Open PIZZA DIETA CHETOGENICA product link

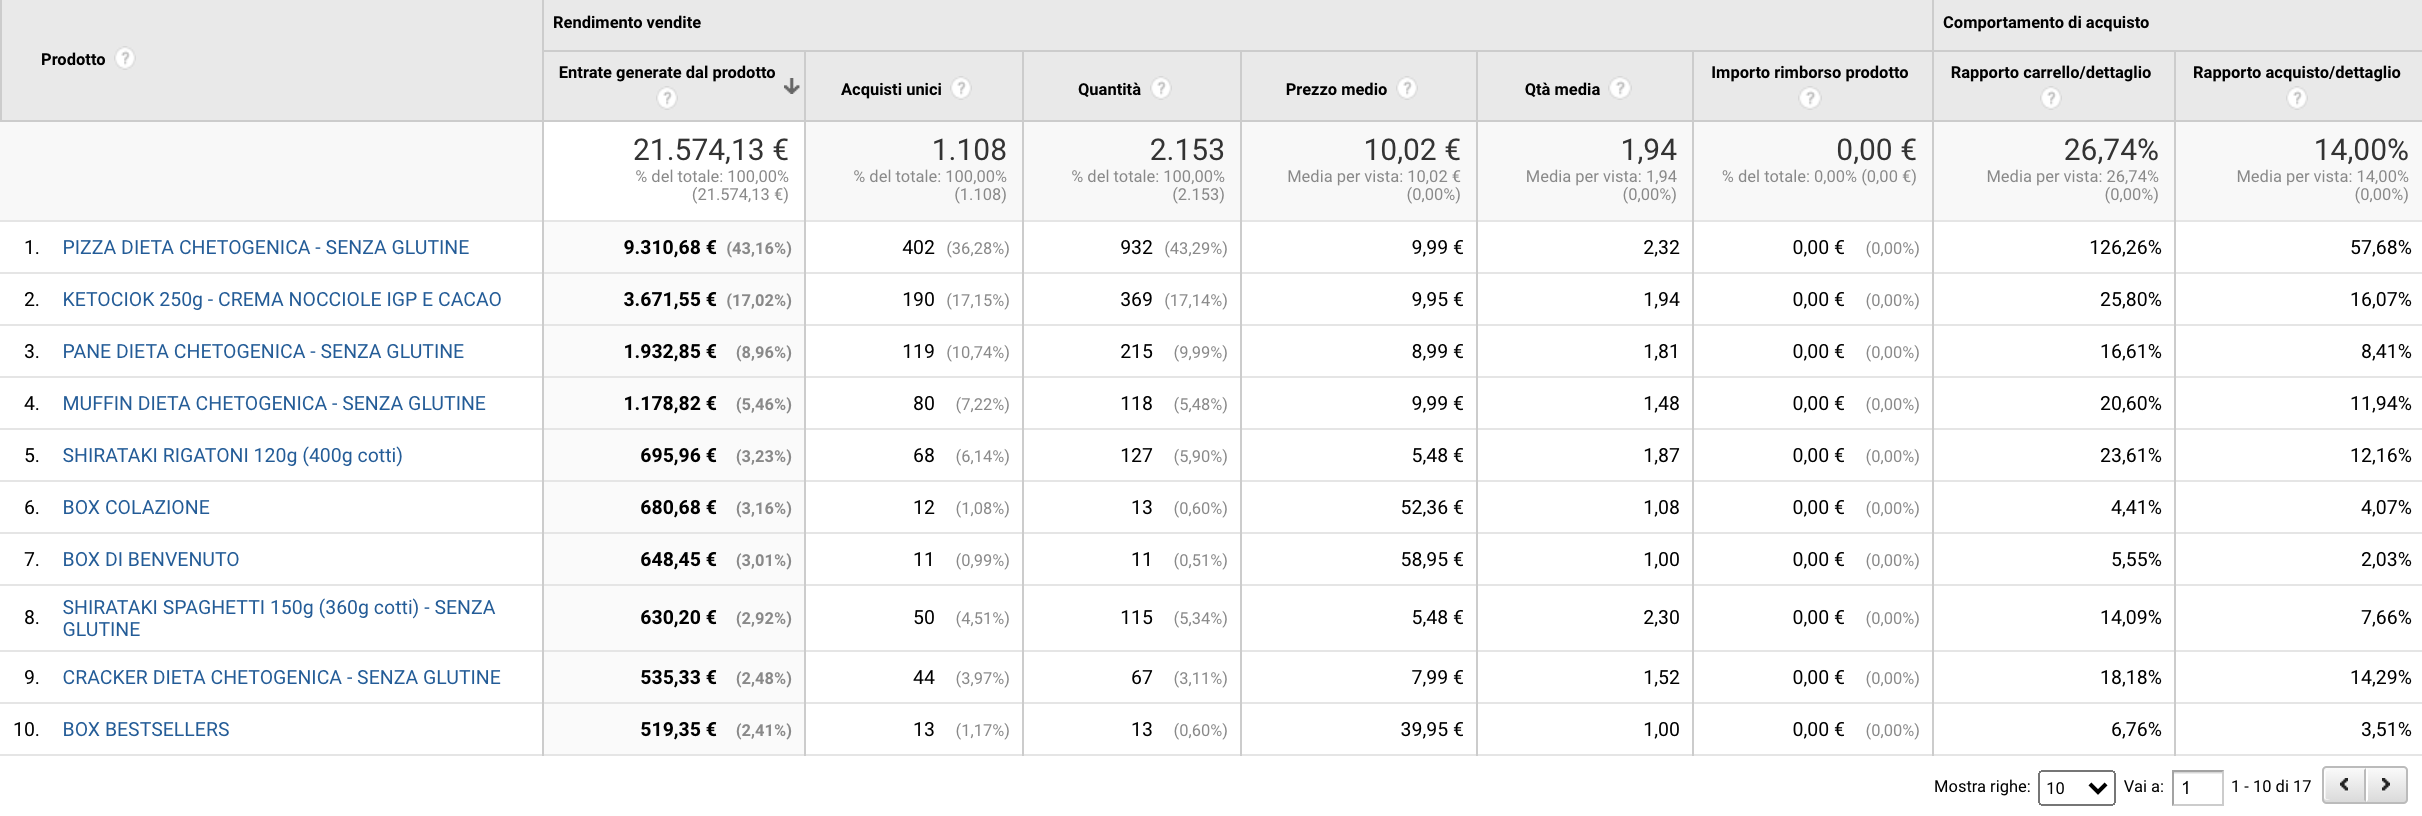pyautogui.click(x=265, y=248)
